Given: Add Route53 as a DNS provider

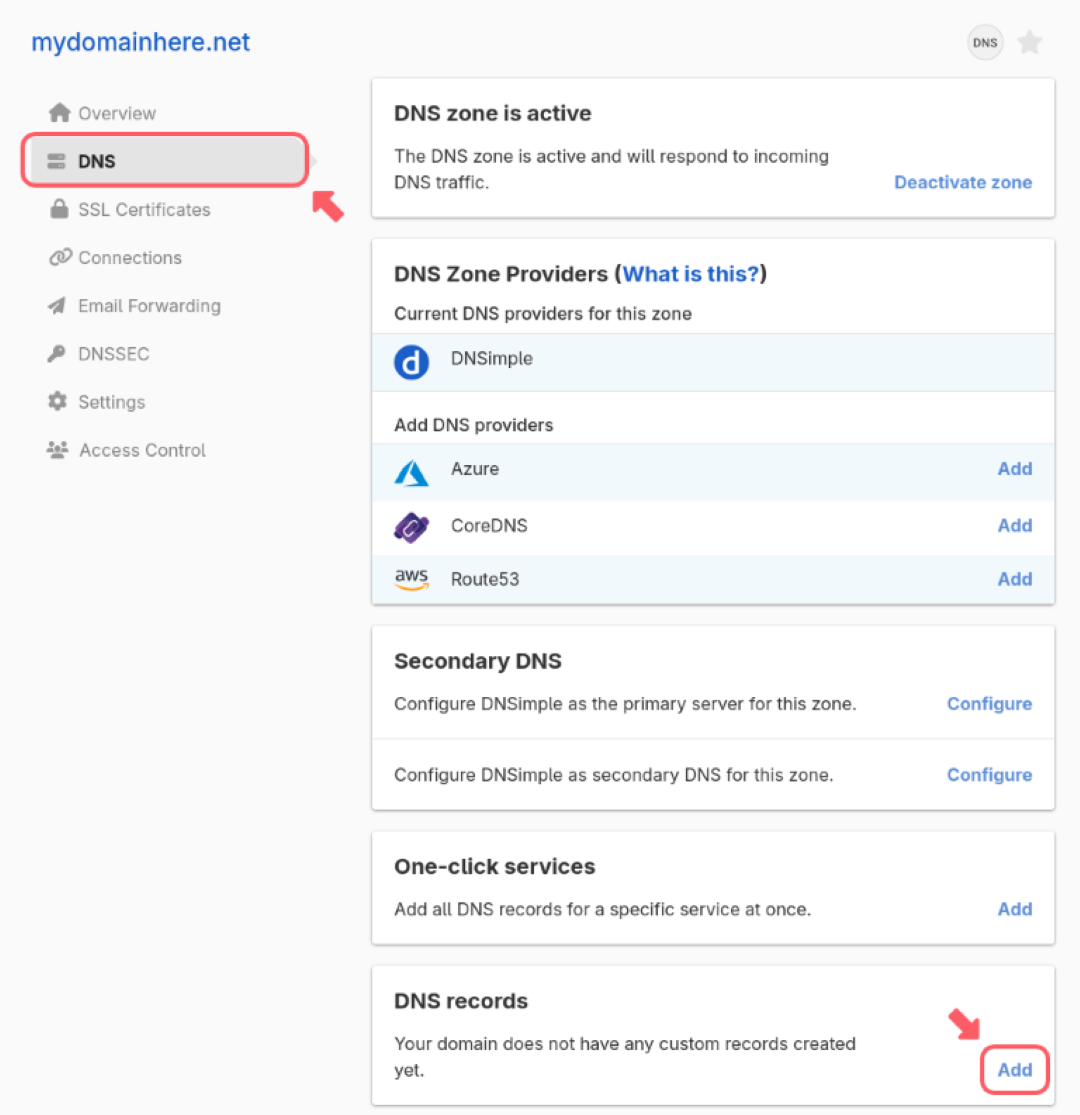Looking at the screenshot, I should [x=1015, y=578].
